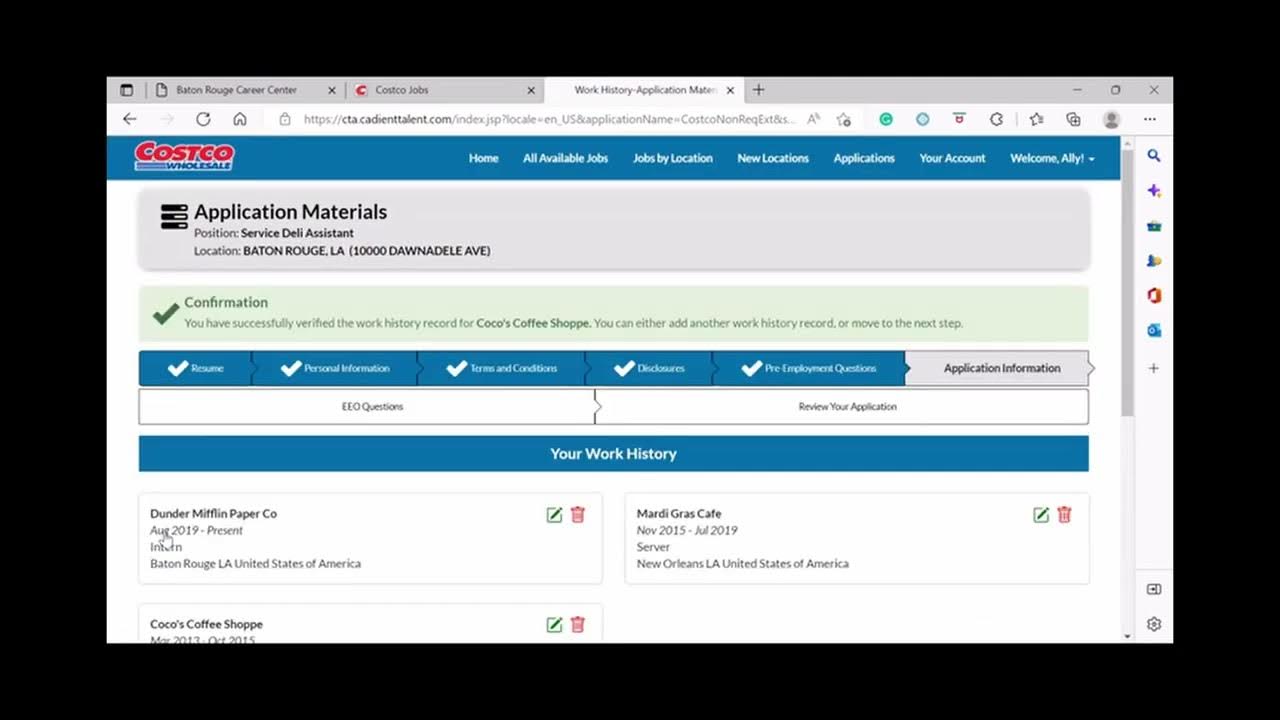Click the scrollbar down arrow
1280x720 pixels.
click(x=1127, y=636)
